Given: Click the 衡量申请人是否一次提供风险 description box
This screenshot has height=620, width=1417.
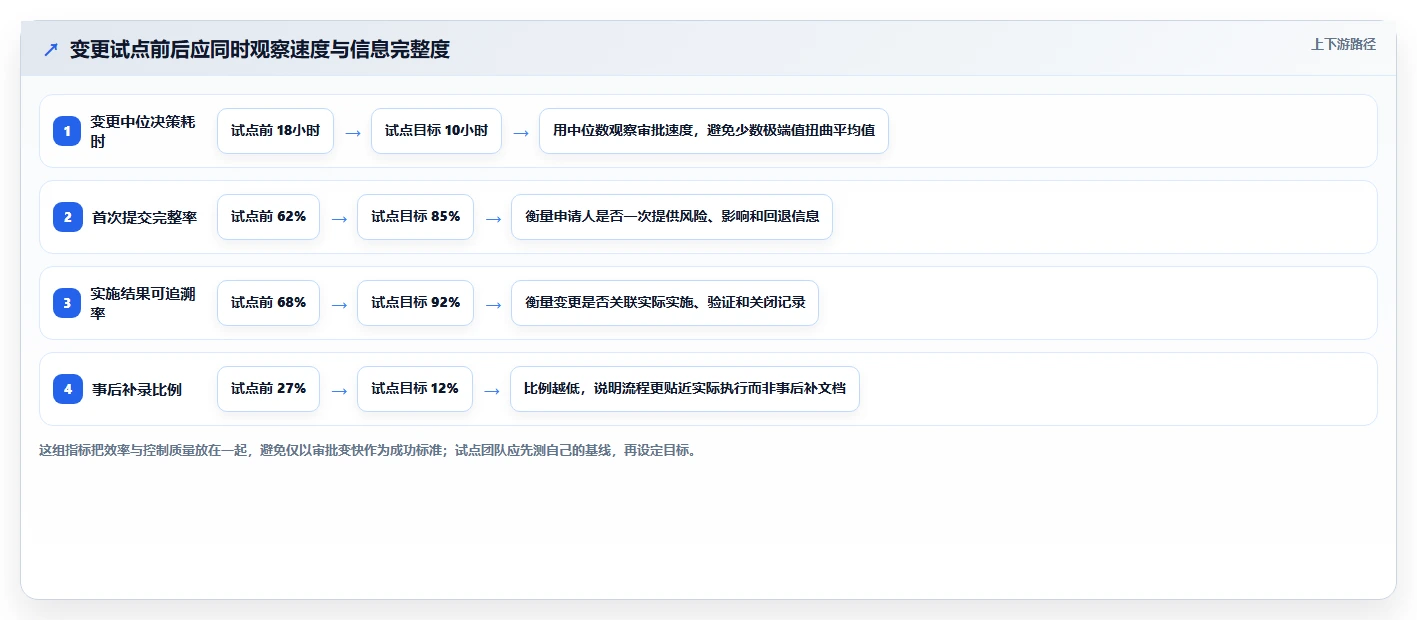Looking at the screenshot, I should point(672,217).
